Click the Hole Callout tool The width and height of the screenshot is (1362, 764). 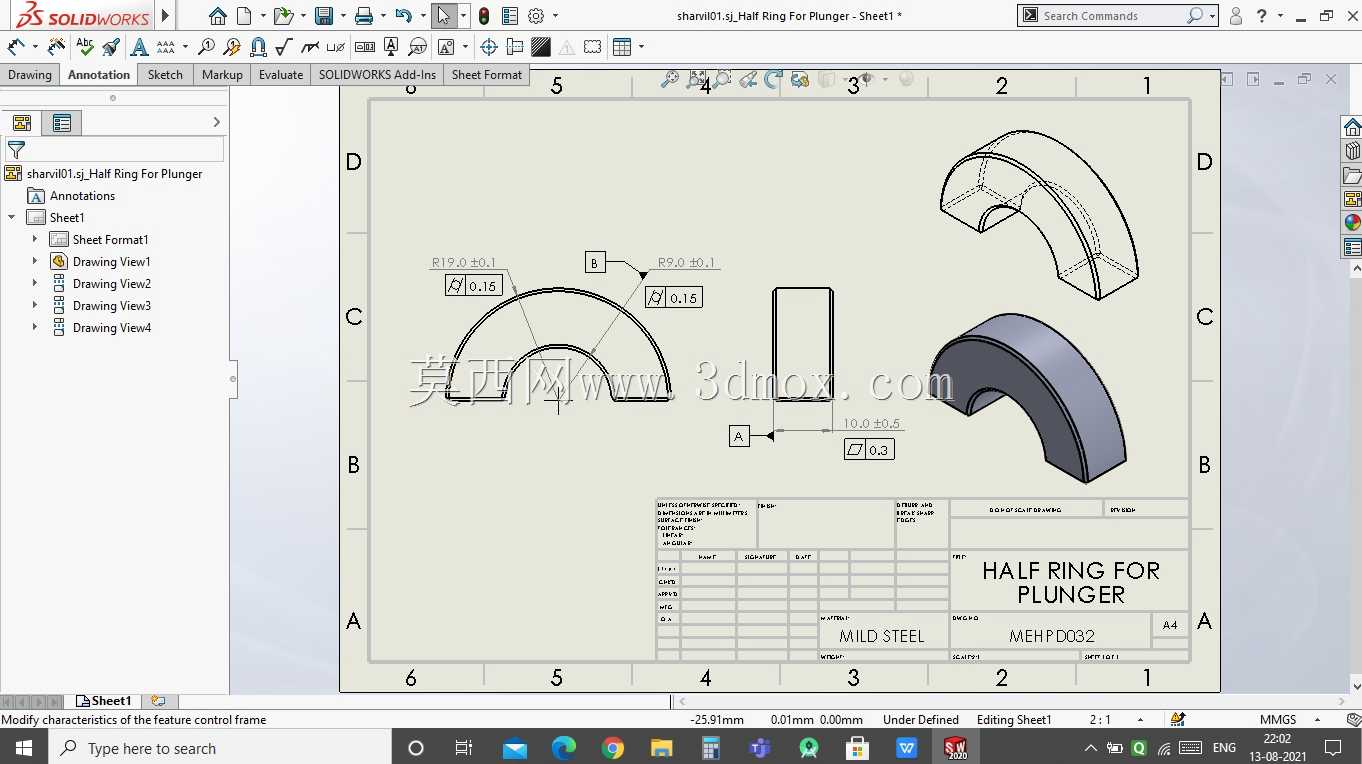336,46
